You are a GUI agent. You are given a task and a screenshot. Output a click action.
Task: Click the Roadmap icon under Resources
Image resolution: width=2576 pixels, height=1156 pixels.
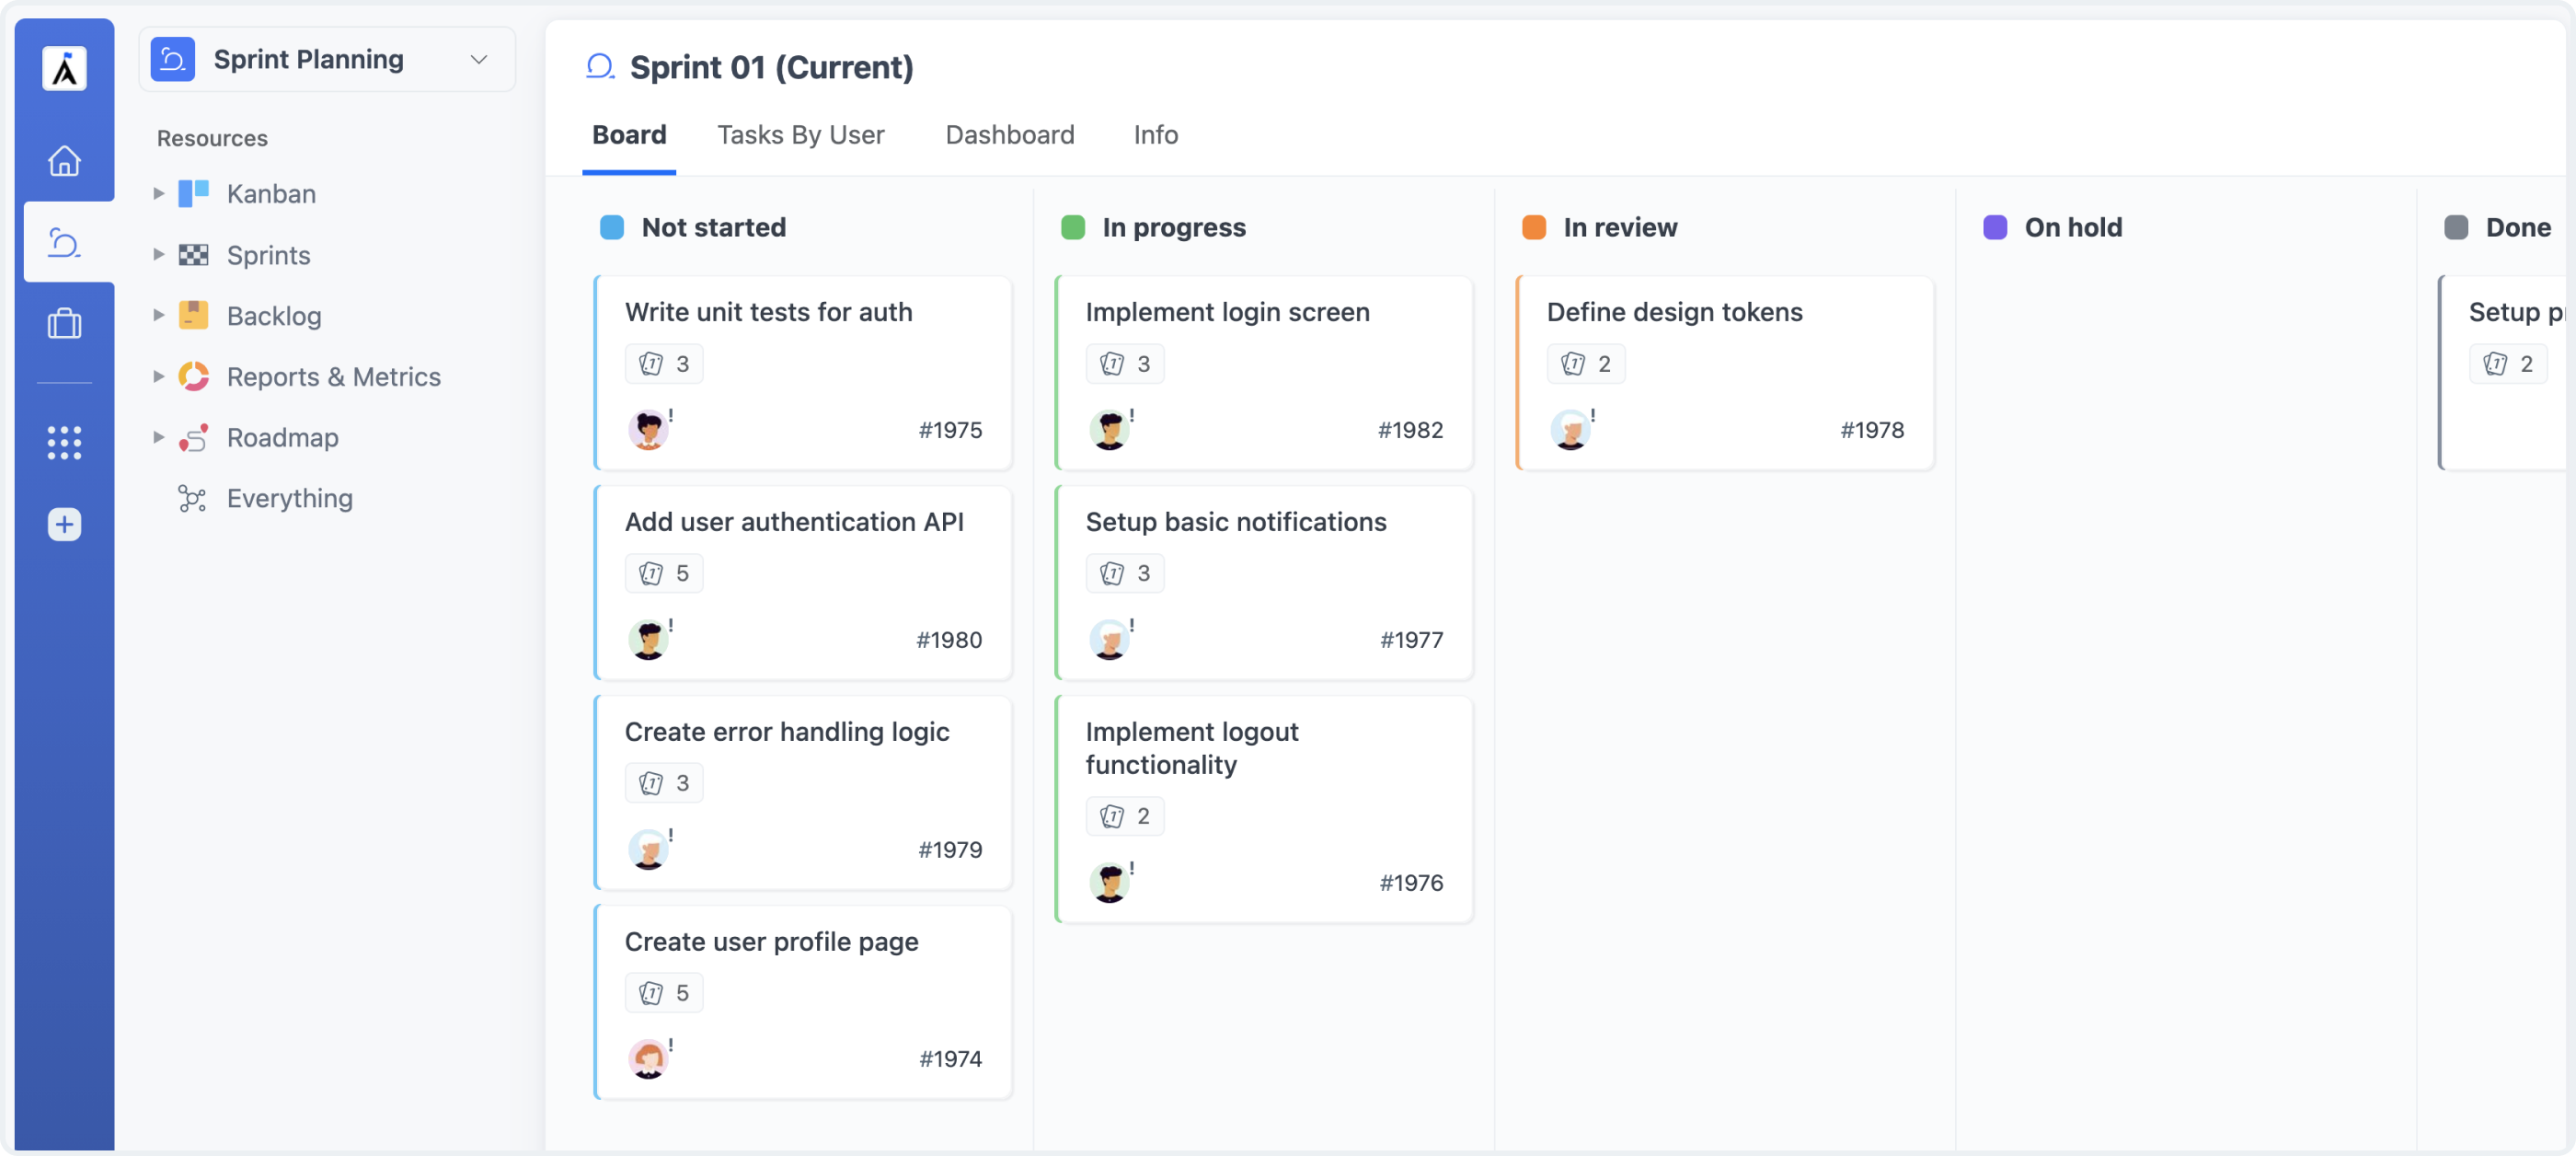193,437
